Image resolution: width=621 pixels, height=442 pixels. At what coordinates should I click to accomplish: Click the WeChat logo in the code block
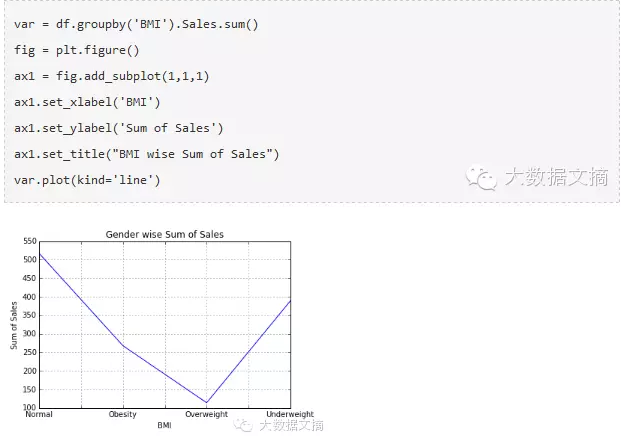coord(483,178)
